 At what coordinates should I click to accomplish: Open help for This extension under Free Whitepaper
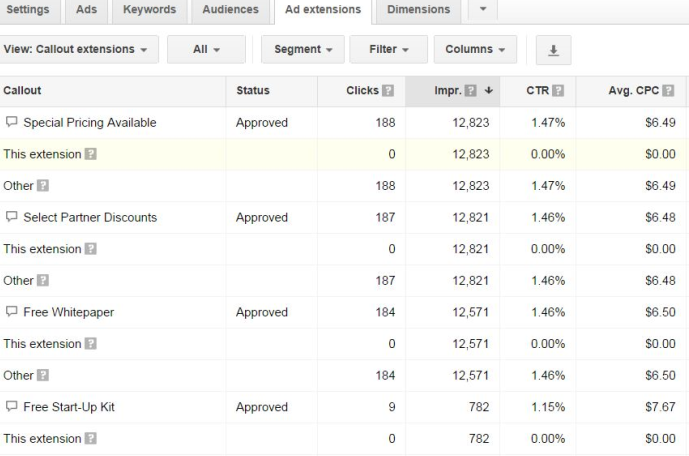91,344
